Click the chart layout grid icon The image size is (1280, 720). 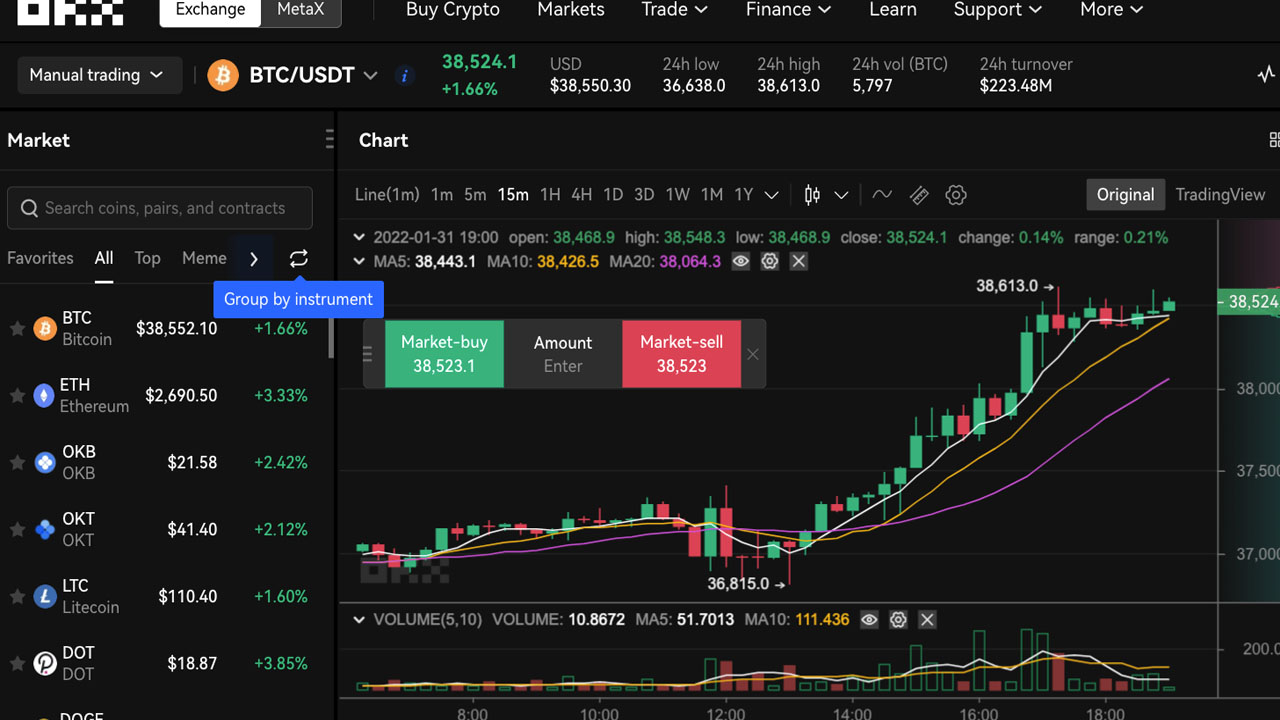[x=1274, y=140]
